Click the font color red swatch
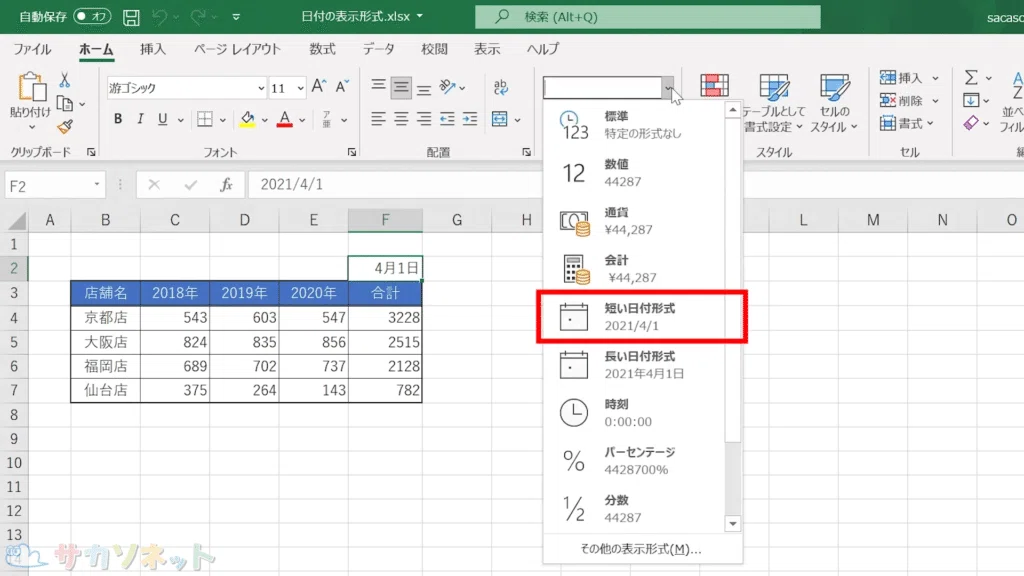Viewport: 1024px width, 576px height. point(285,119)
